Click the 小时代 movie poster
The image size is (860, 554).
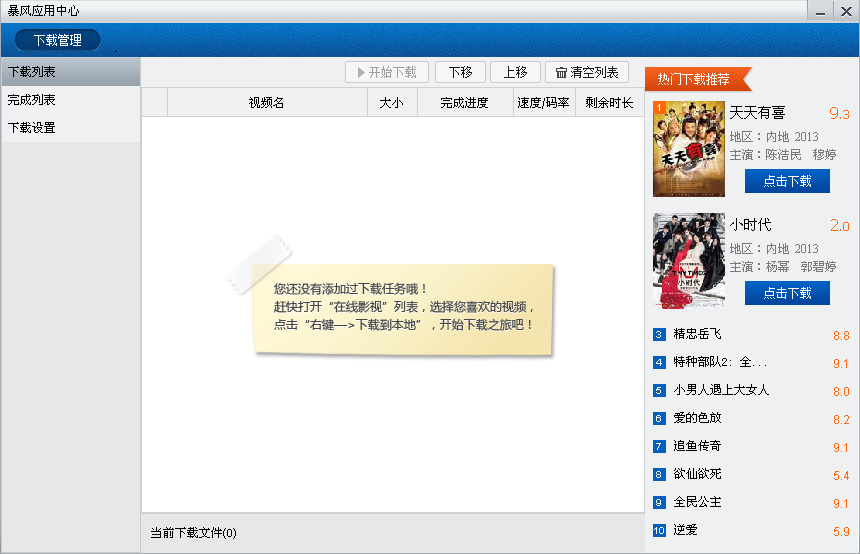[689, 261]
